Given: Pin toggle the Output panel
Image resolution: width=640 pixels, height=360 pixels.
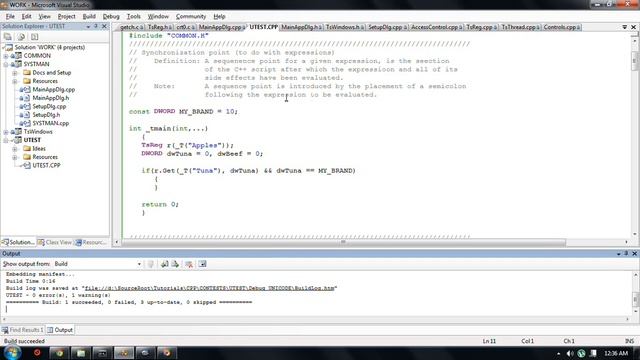Looking at the screenshot, I should point(626,253).
